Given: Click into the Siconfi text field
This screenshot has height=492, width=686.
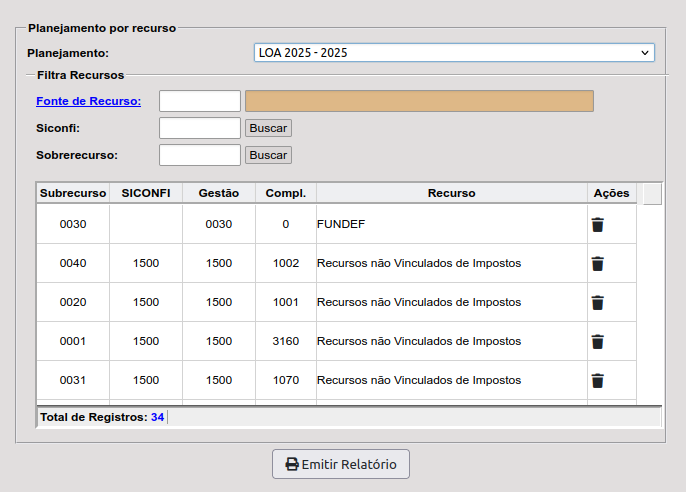Looking at the screenshot, I should (200, 128).
